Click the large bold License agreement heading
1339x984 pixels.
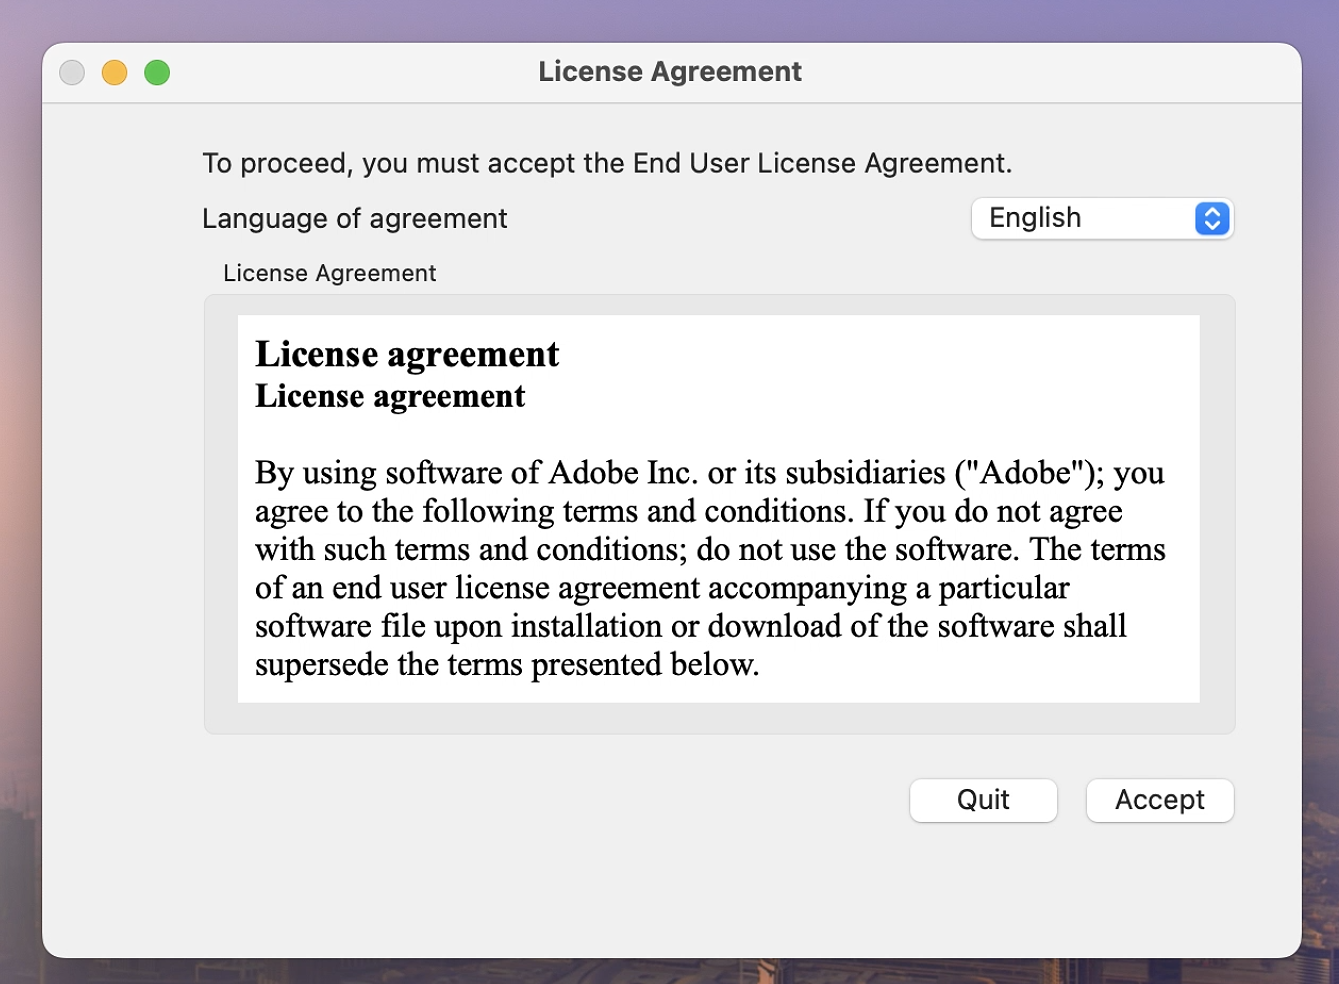click(407, 354)
